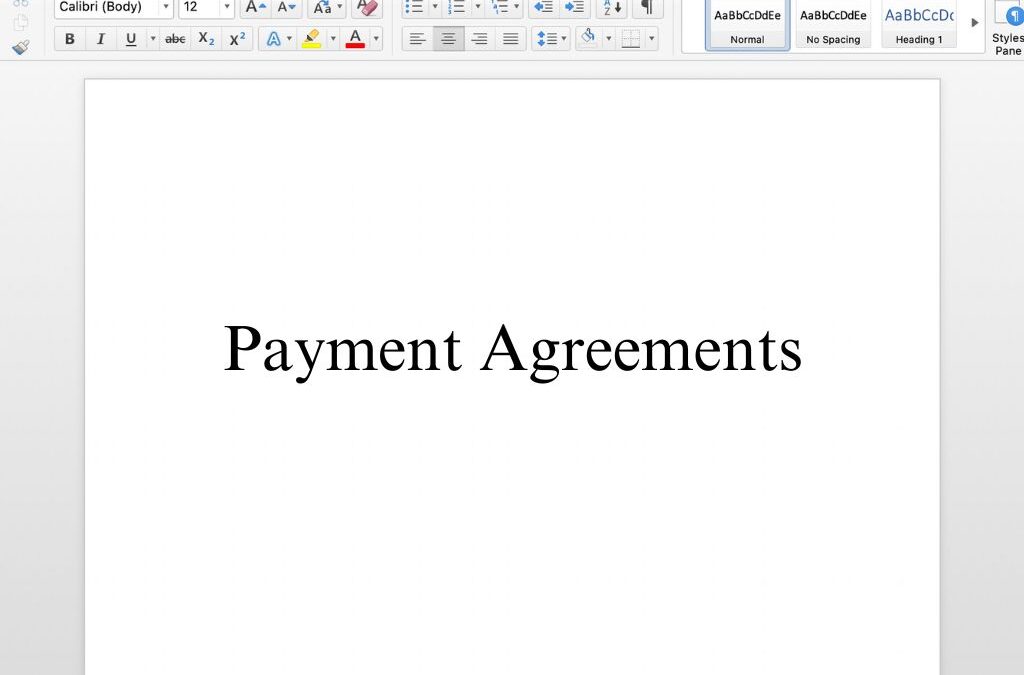Justify text alignment
Image resolution: width=1024 pixels, height=675 pixels.
point(510,39)
